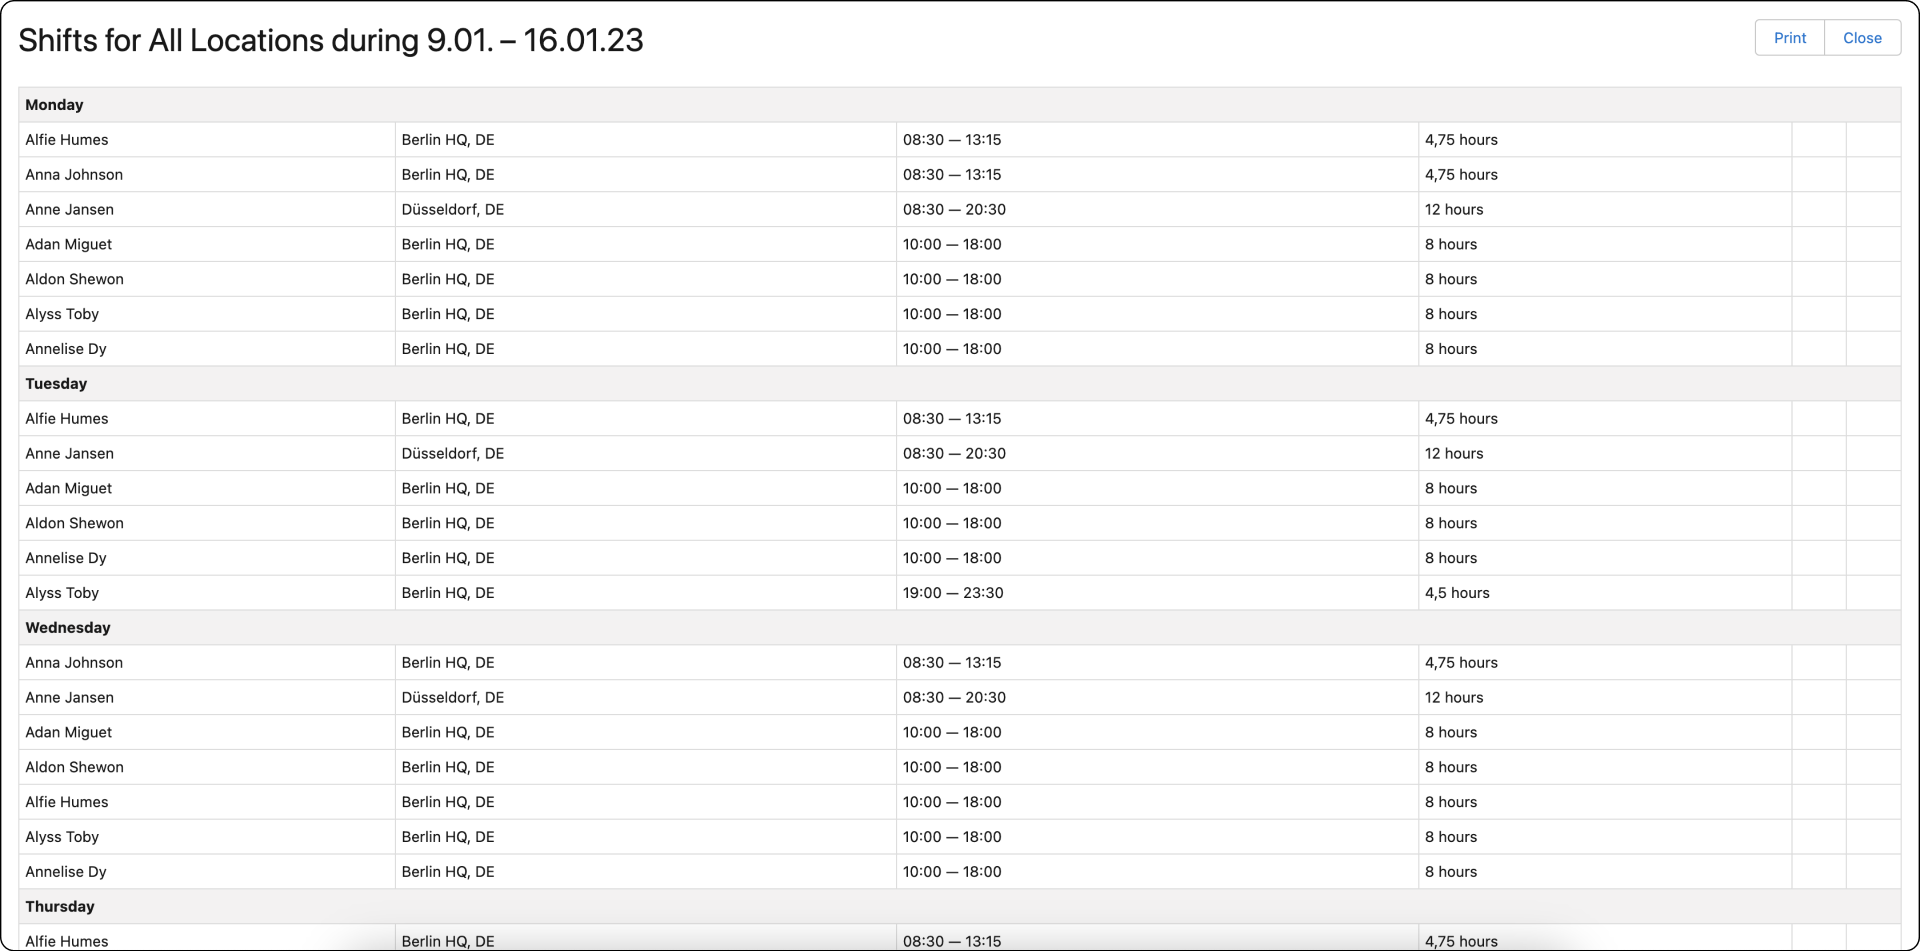Click the Close button

1861,37
